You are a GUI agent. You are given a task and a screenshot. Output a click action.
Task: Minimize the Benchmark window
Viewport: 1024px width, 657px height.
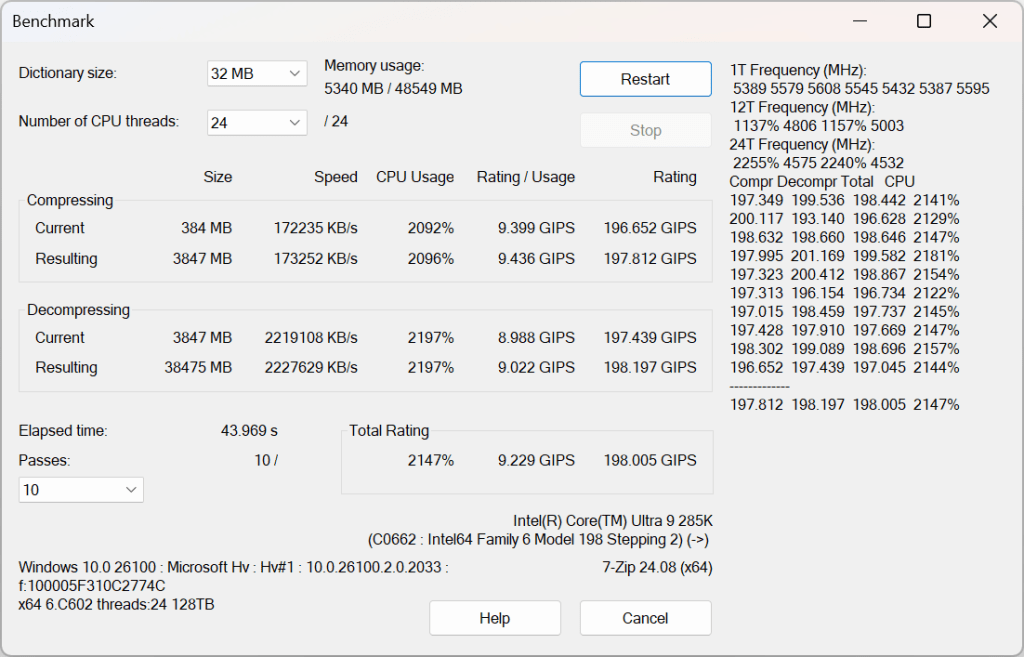(x=859, y=20)
